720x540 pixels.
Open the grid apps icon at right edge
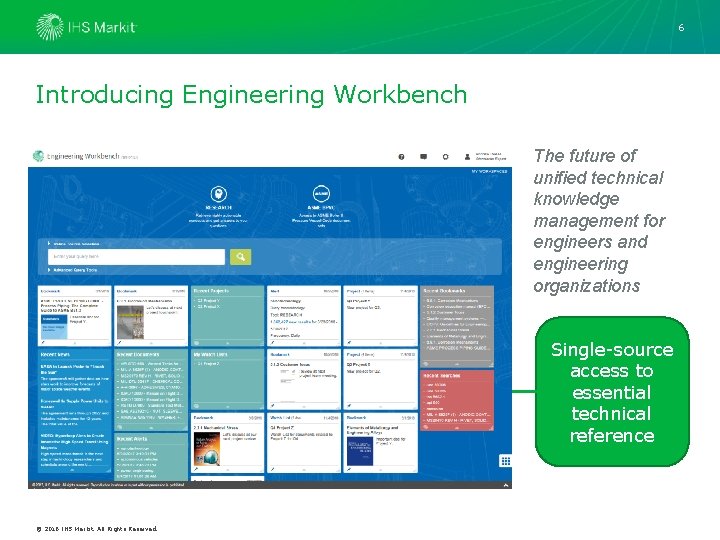(x=506, y=461)
